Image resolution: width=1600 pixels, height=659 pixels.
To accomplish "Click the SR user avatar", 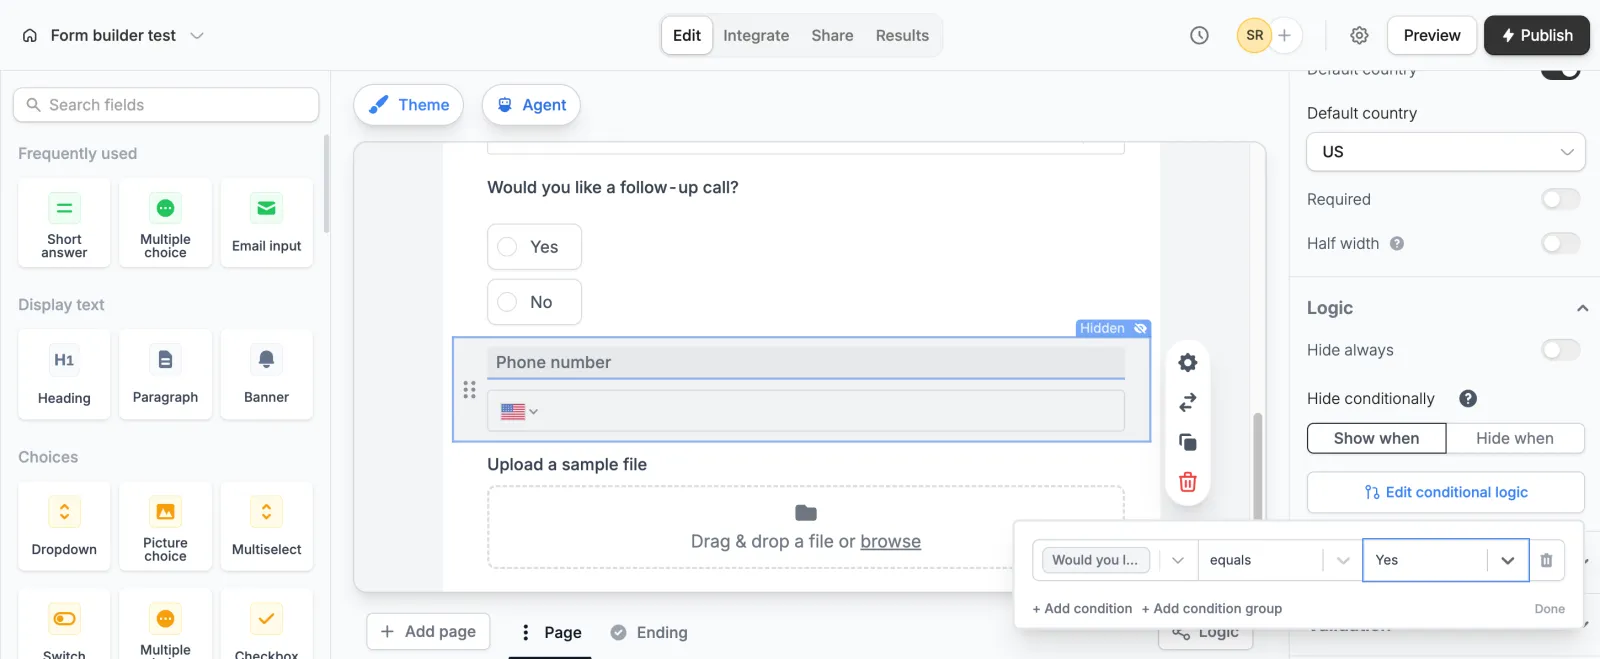I will [x=1254, y=35].
